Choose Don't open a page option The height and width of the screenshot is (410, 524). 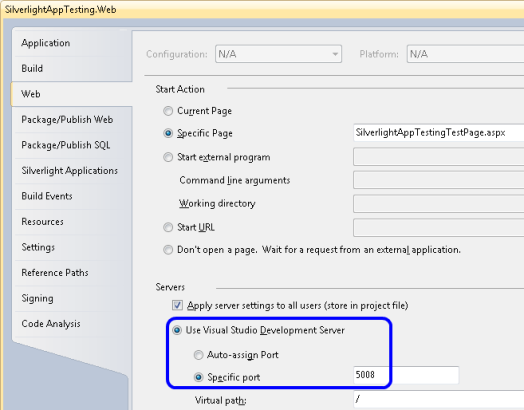[x=168, y=250]
